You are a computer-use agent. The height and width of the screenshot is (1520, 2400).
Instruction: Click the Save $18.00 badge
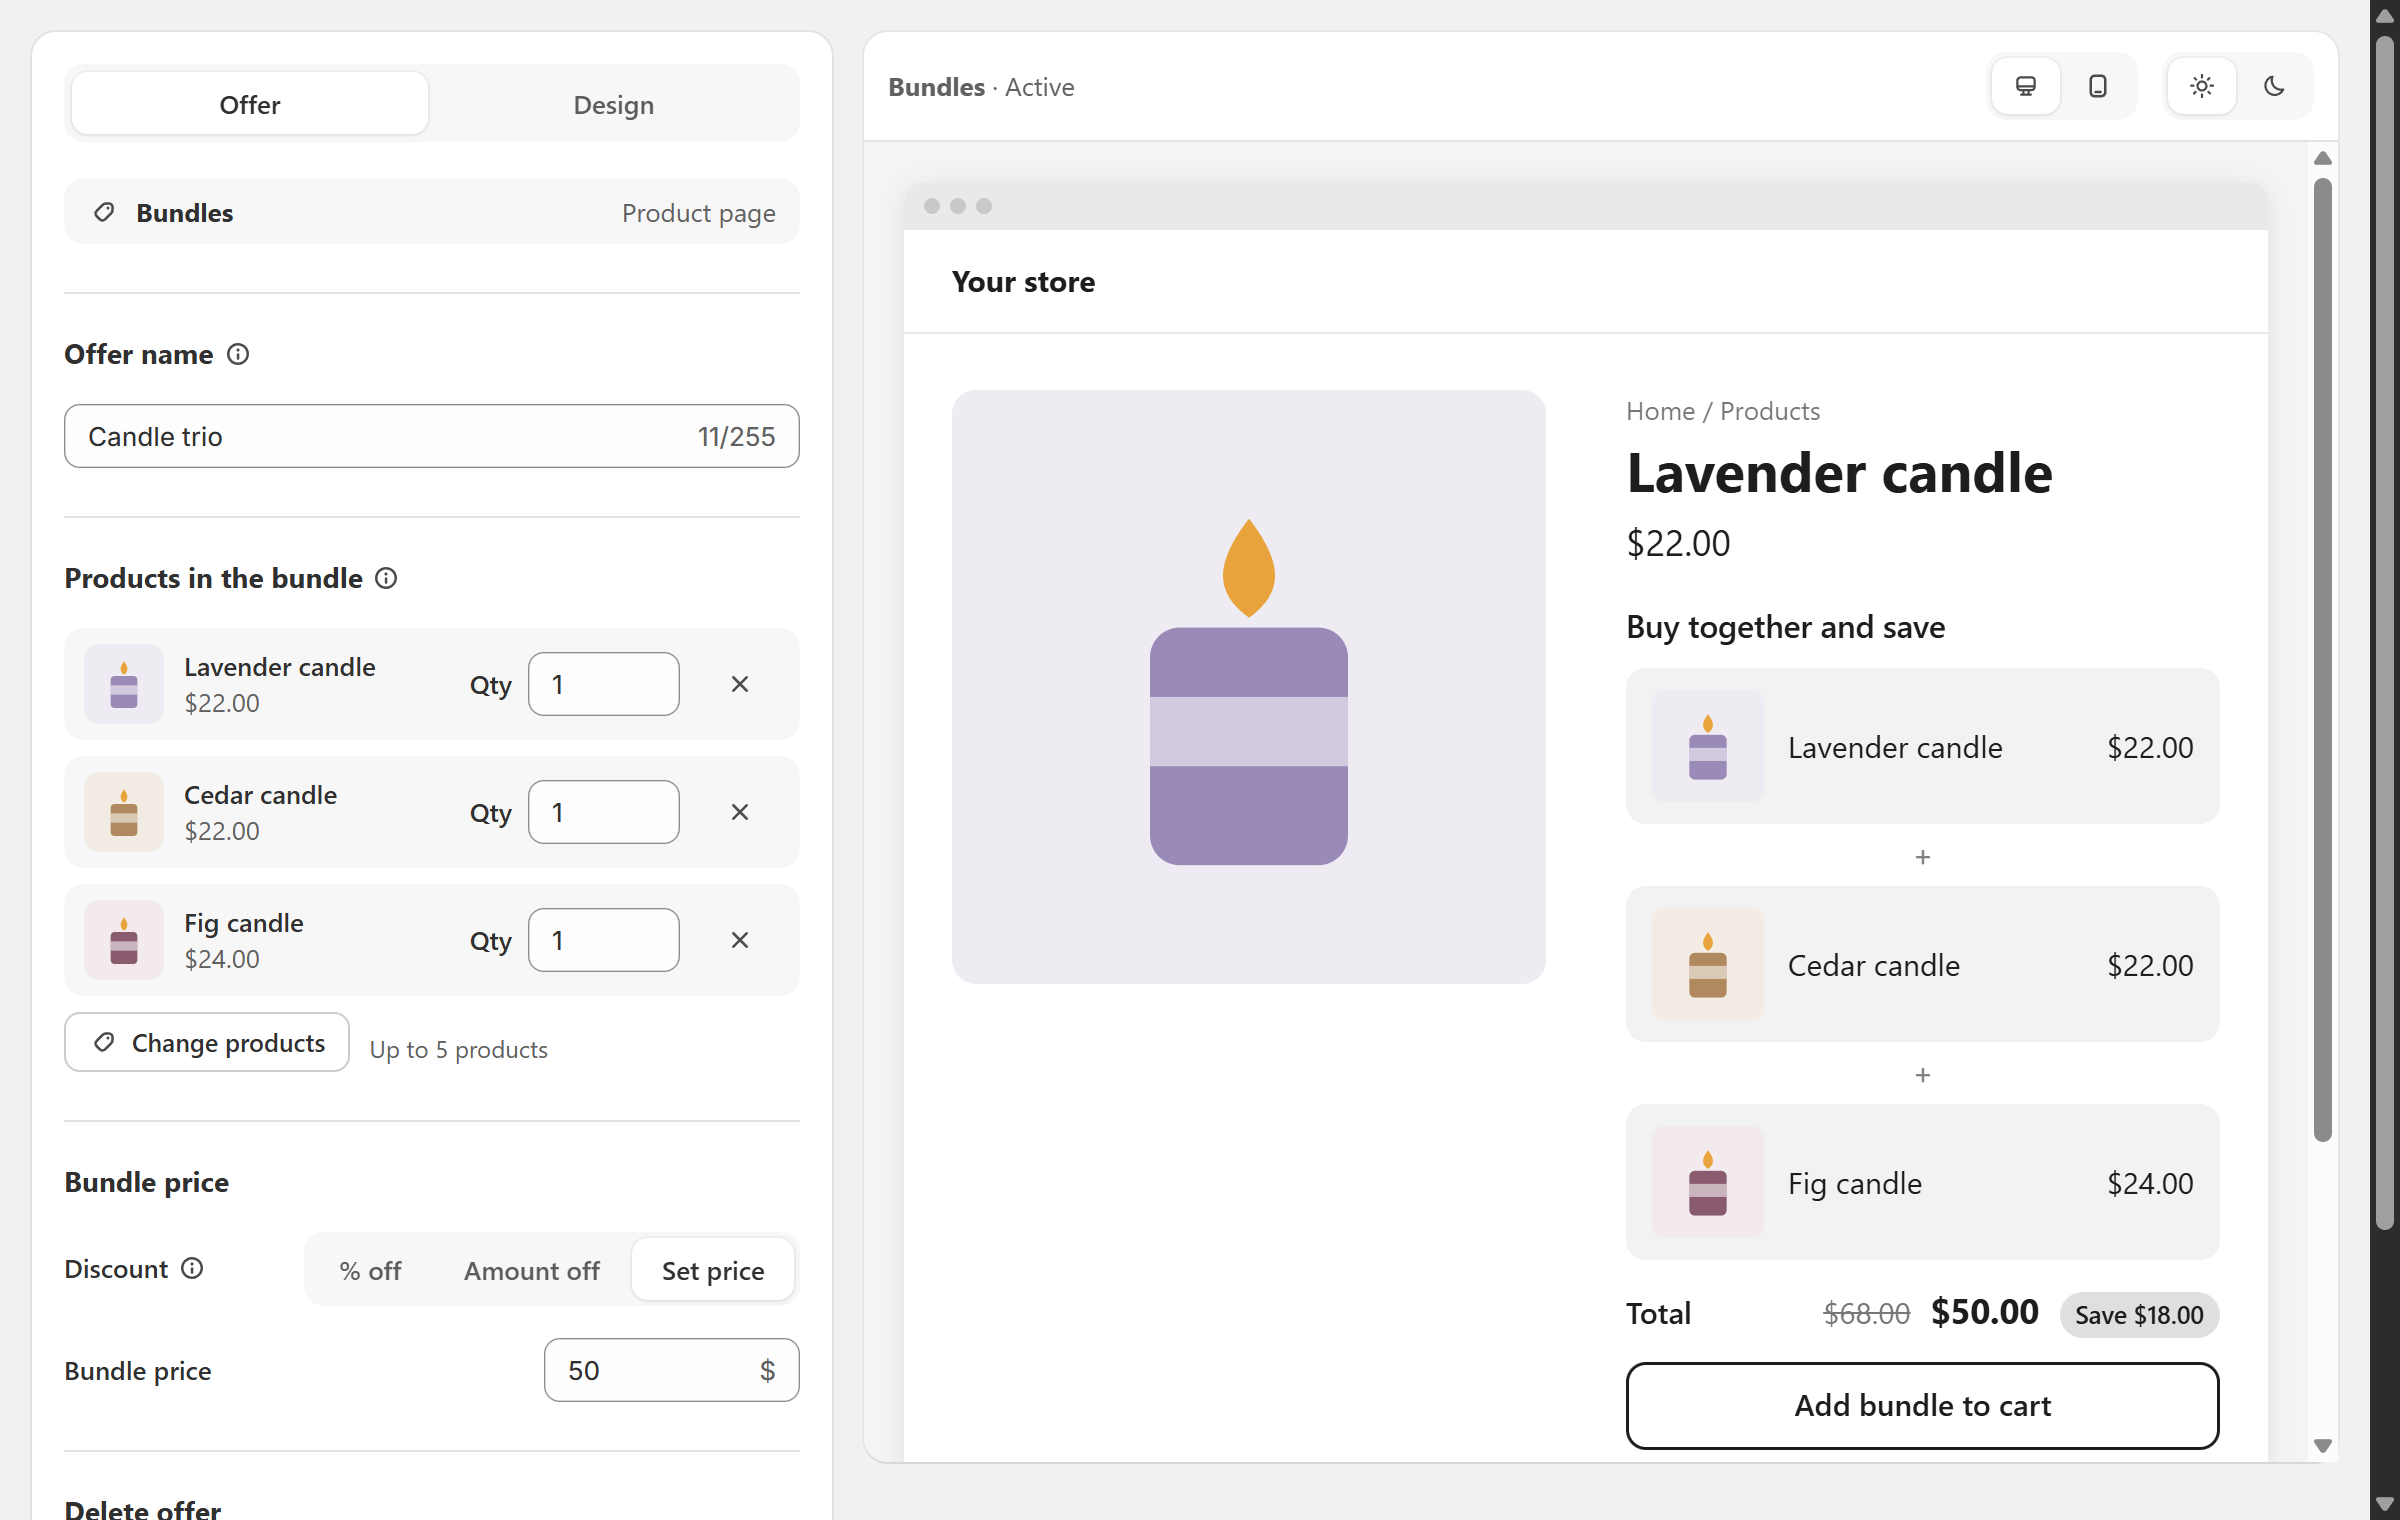pos(2139,1314)
